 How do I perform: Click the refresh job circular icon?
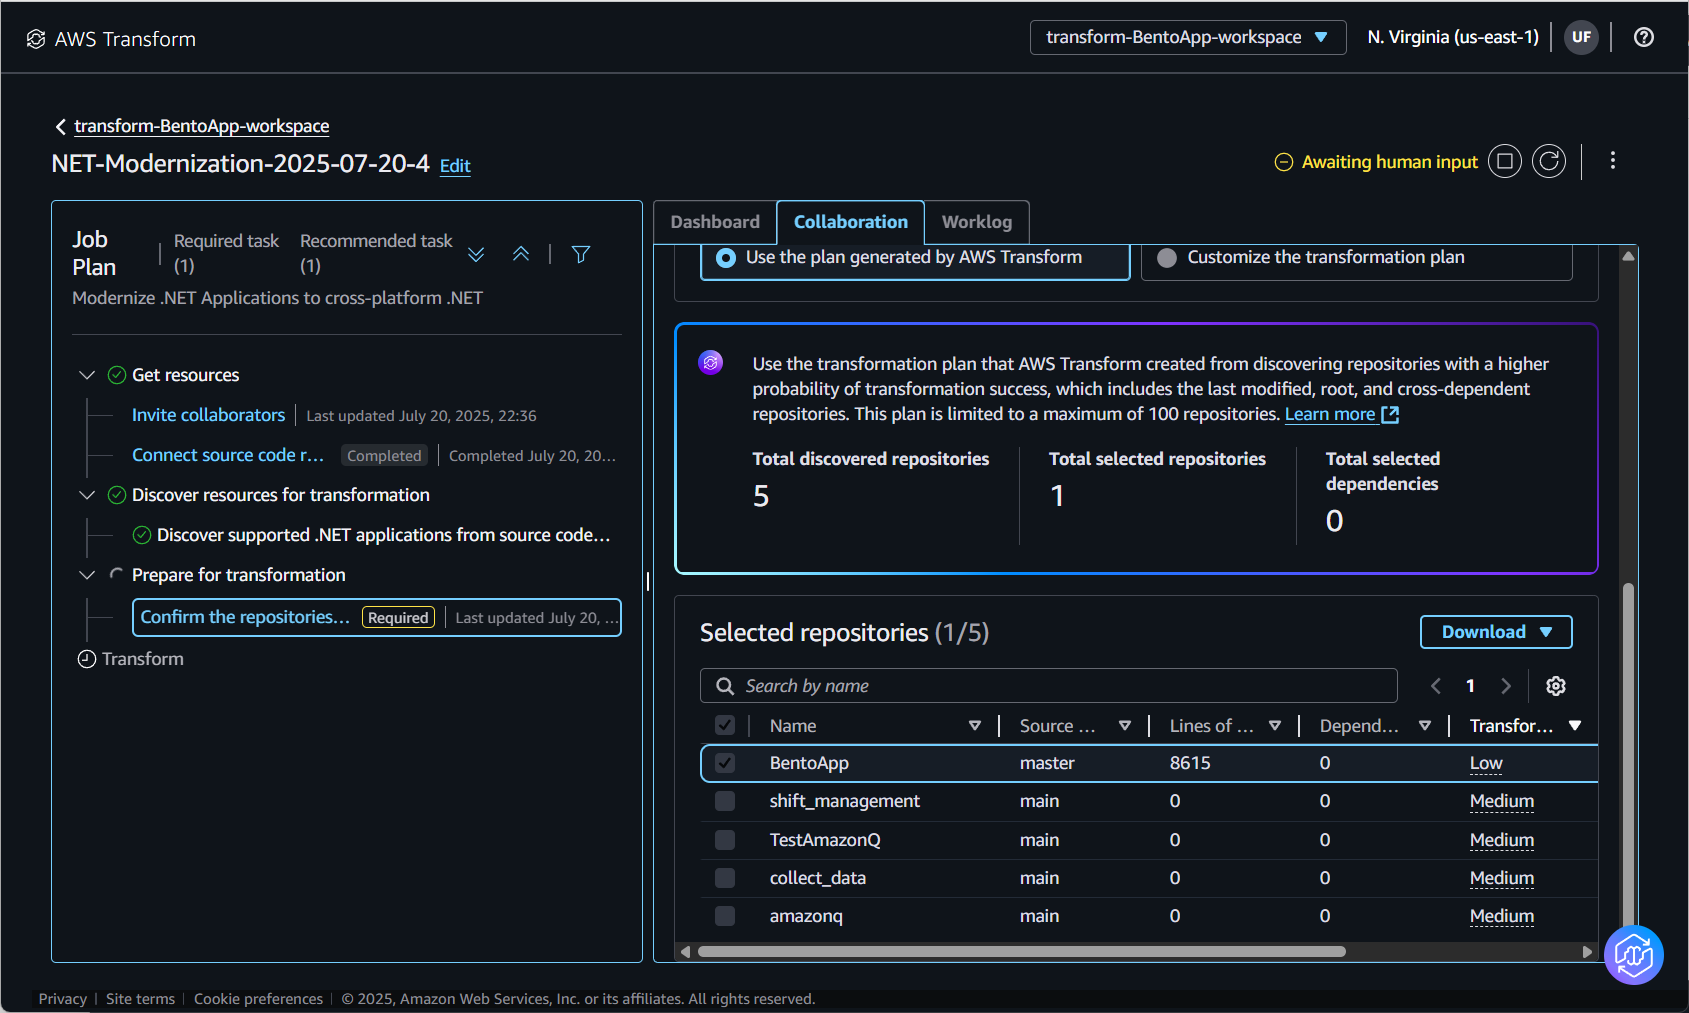tap(1549, 161)
